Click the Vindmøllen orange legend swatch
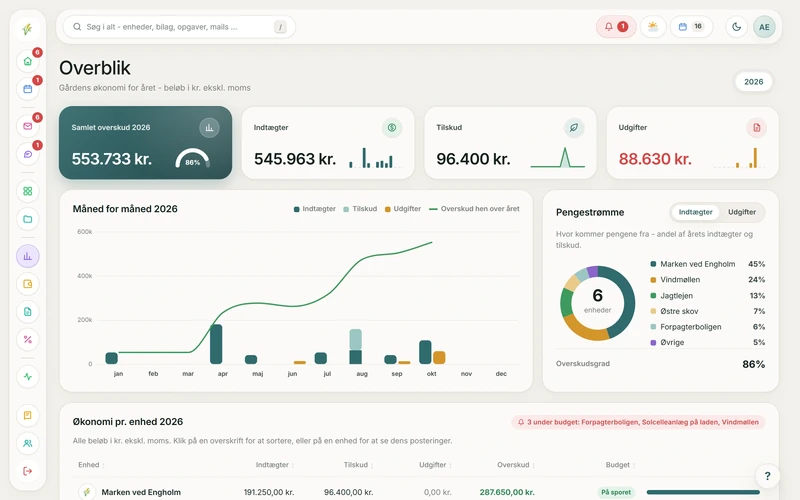 coord(653,280)
